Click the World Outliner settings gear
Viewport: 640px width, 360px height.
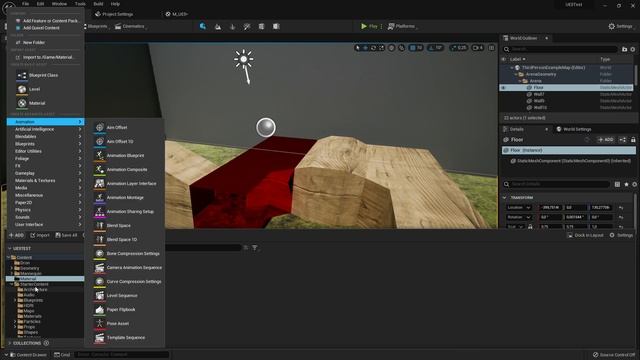pos(633,49)
